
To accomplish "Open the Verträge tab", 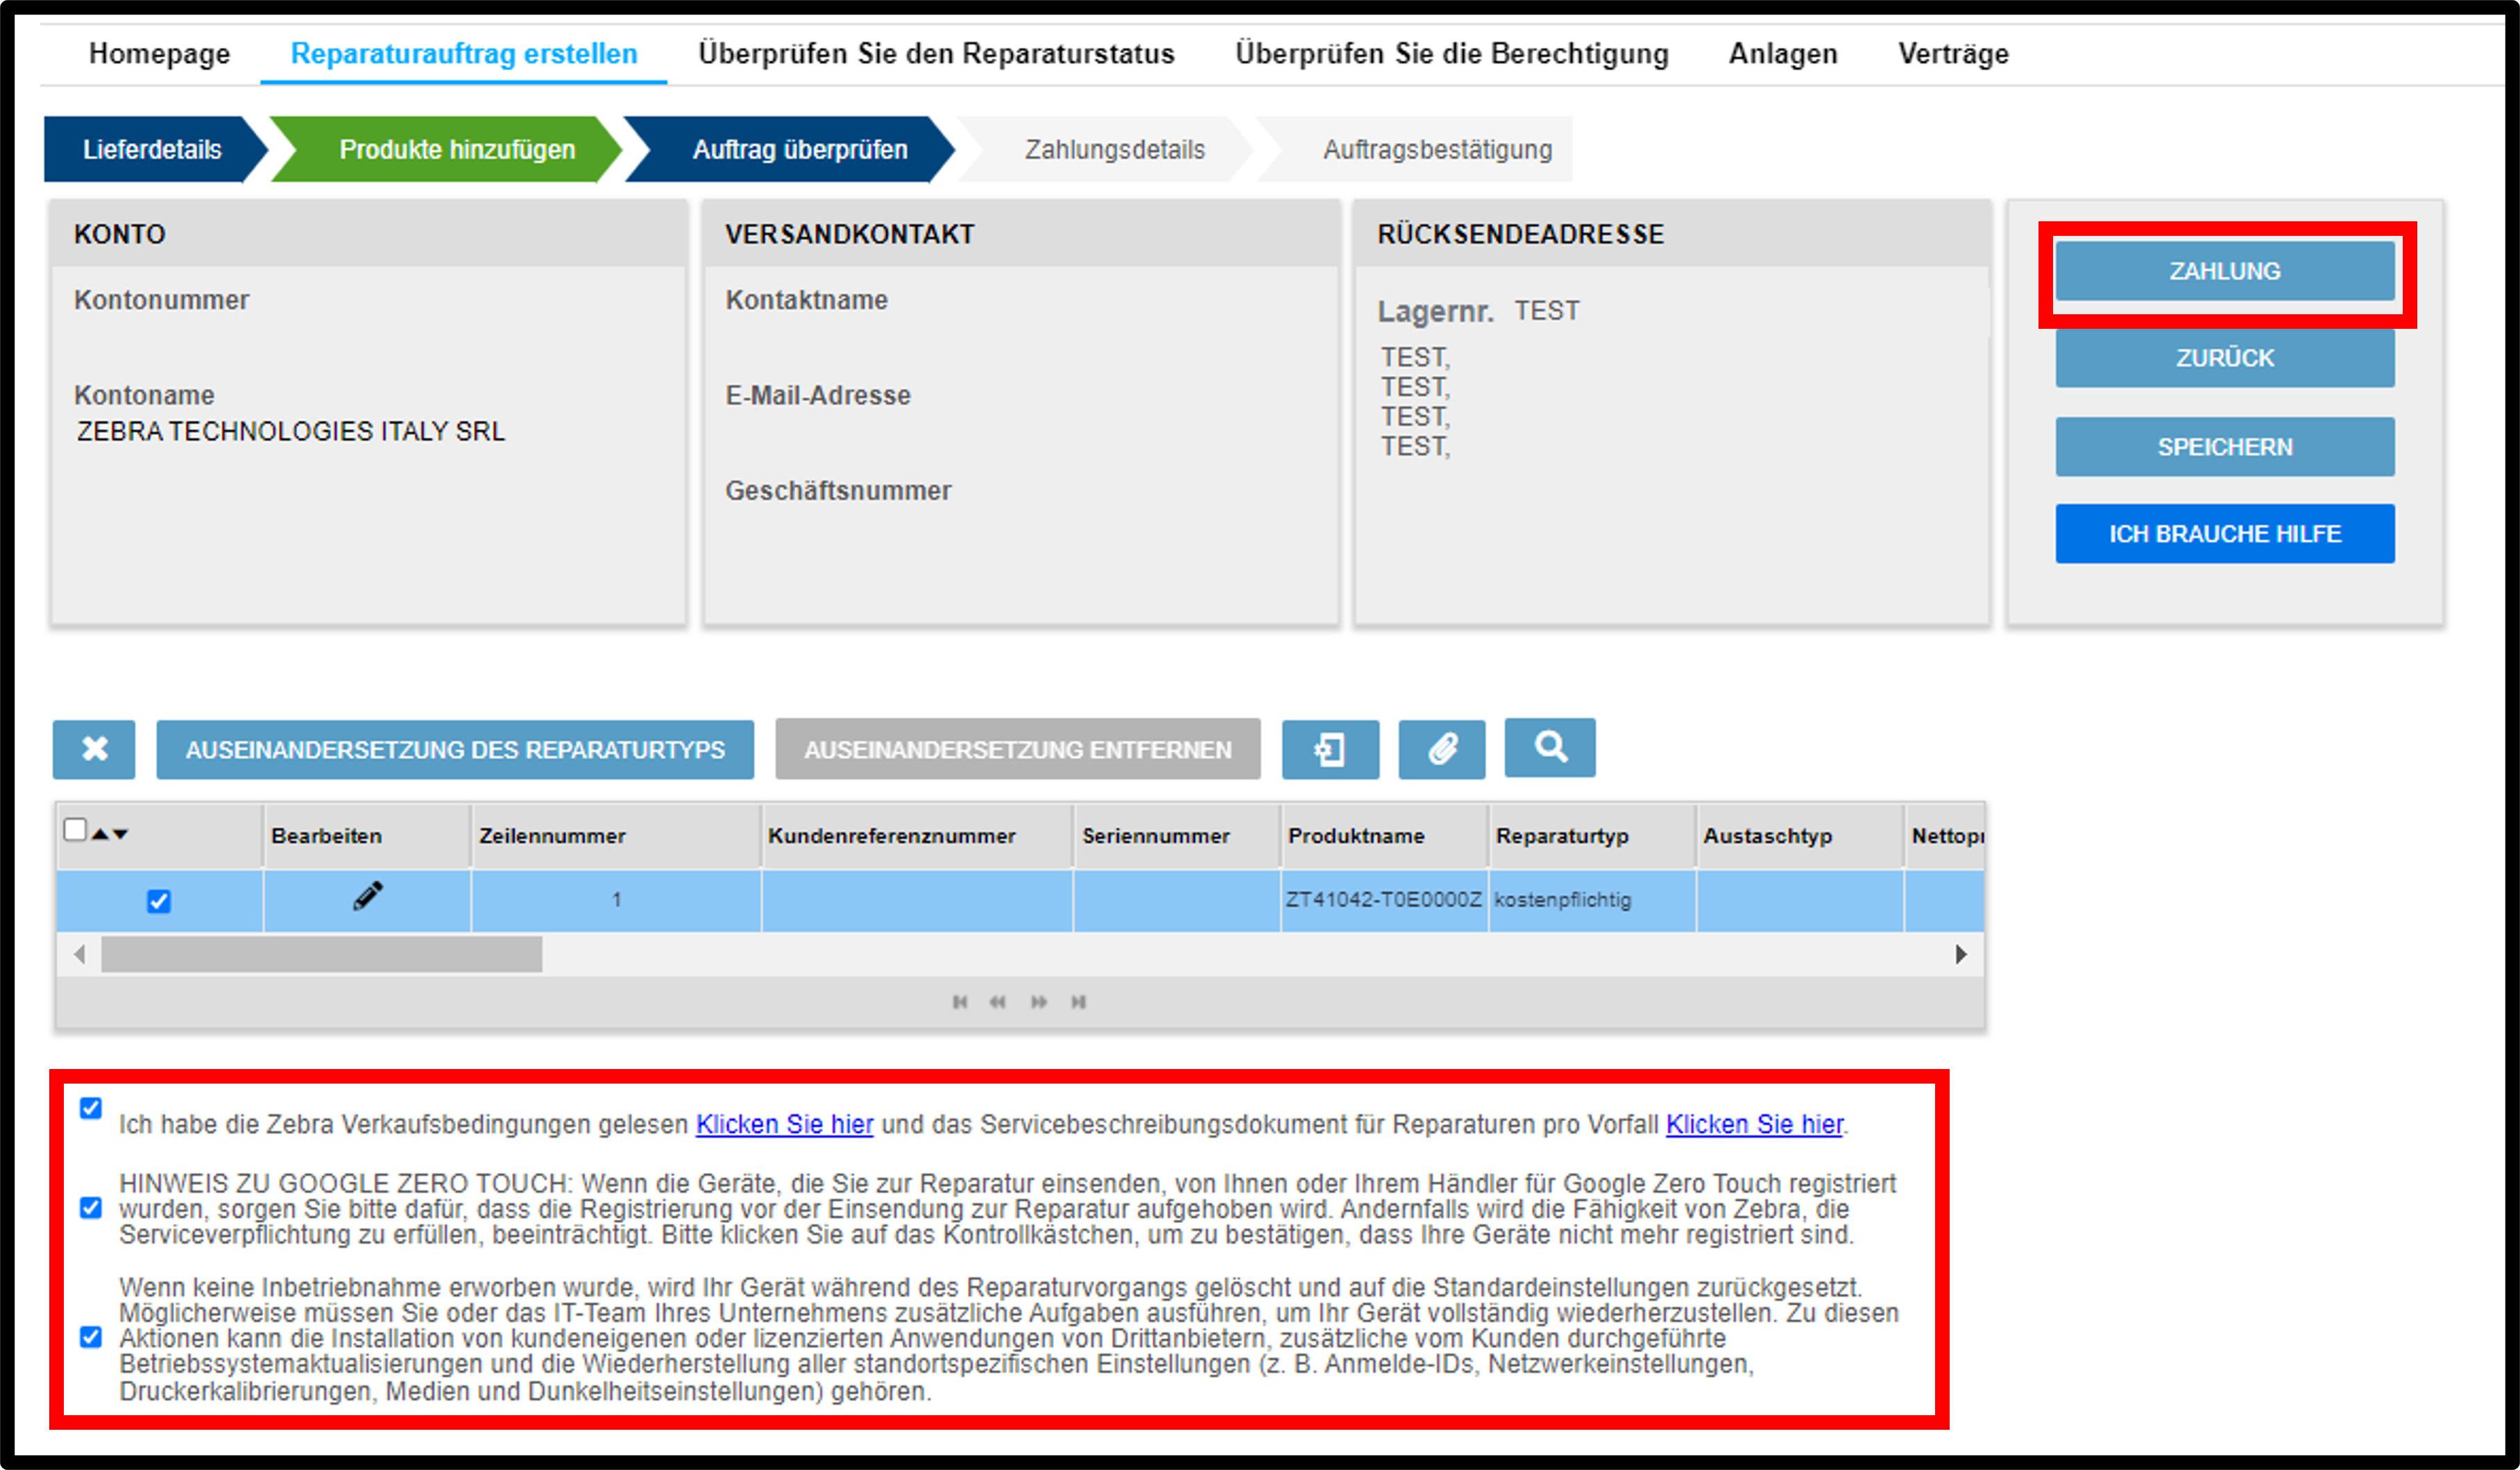I will point(1953,53).
